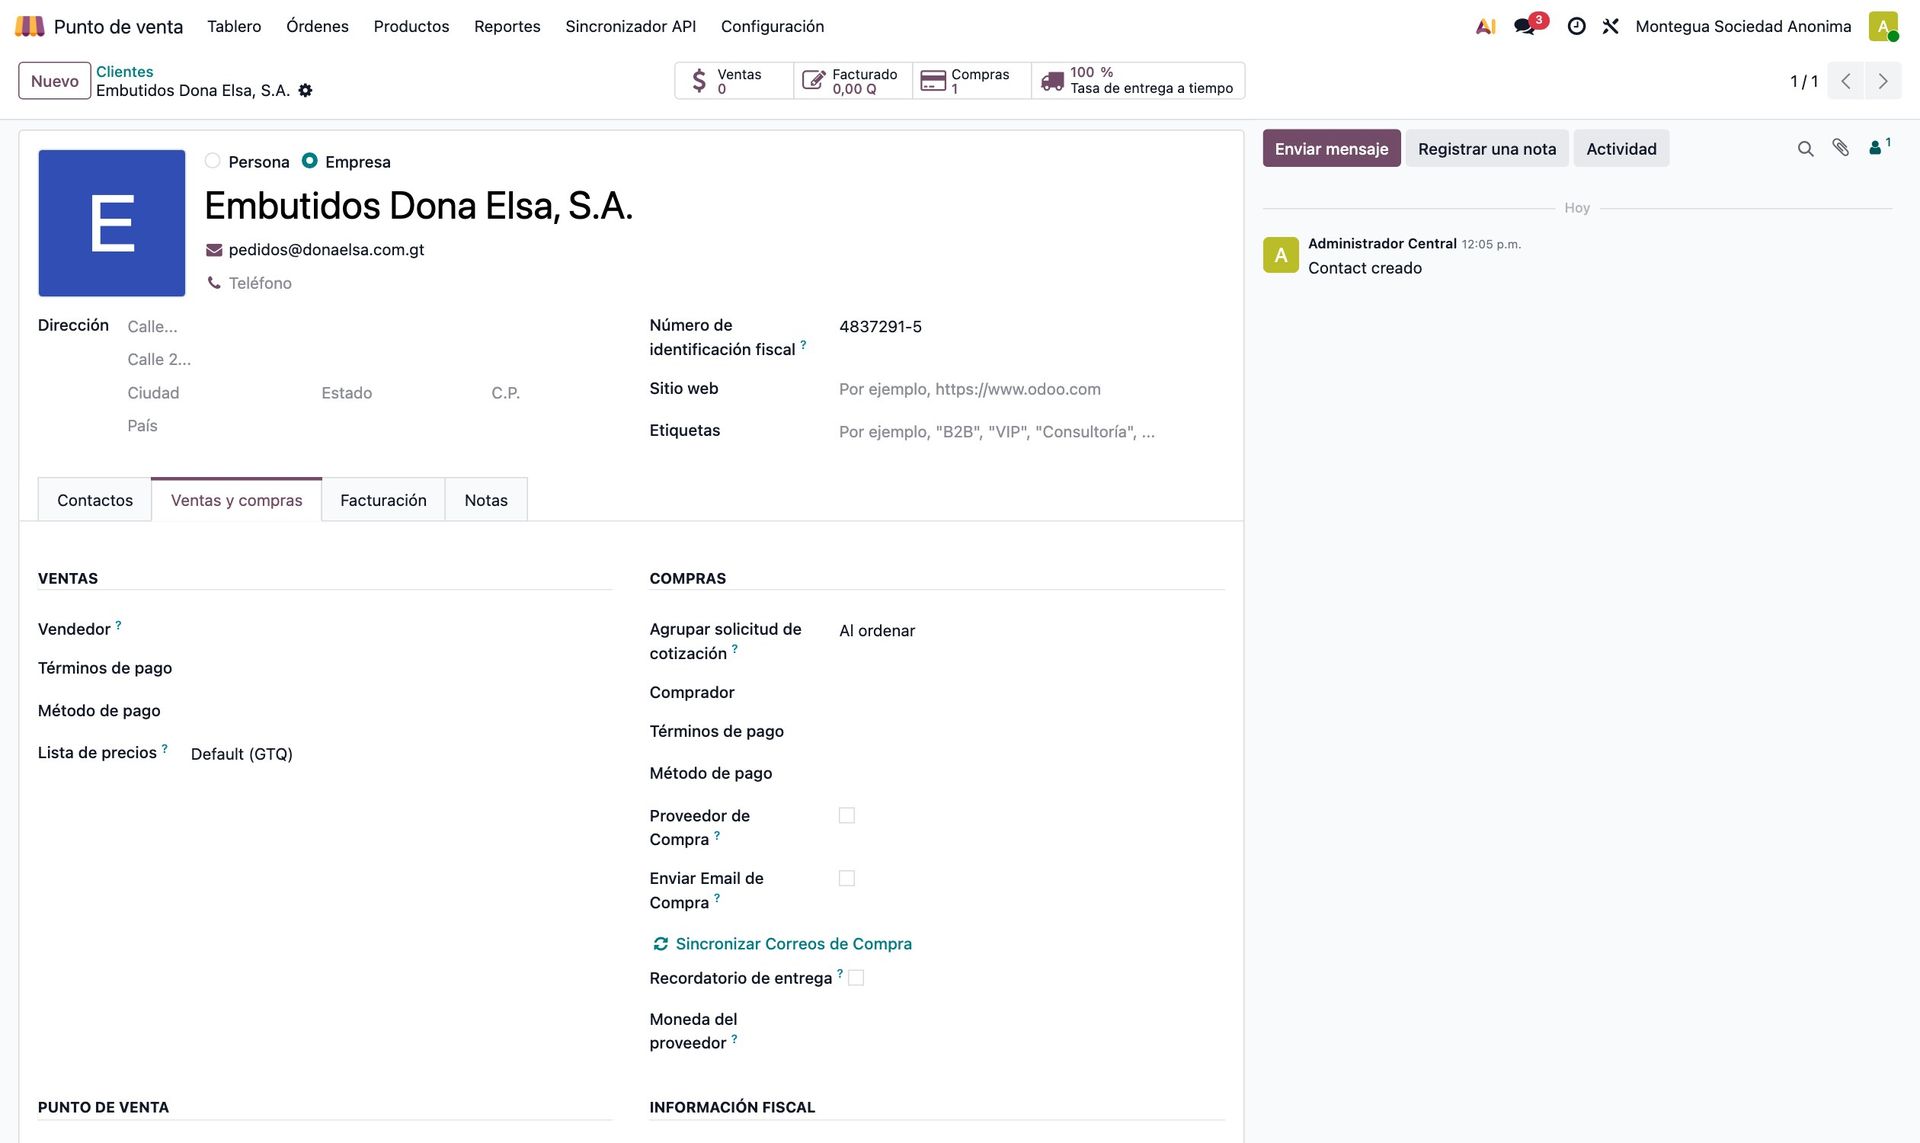Go to next record arrow

[1883, 81]
